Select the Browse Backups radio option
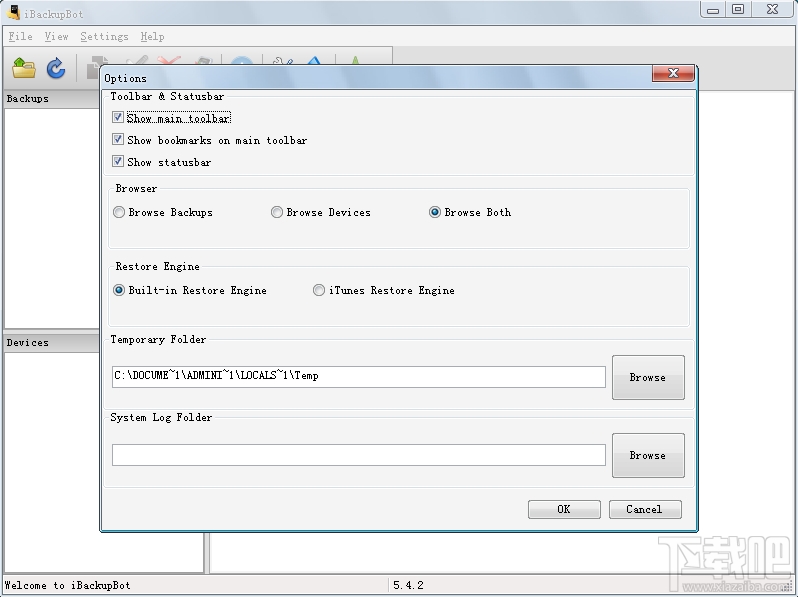The image size is (798, 597). pyautogui.click(x=119, y=212)
